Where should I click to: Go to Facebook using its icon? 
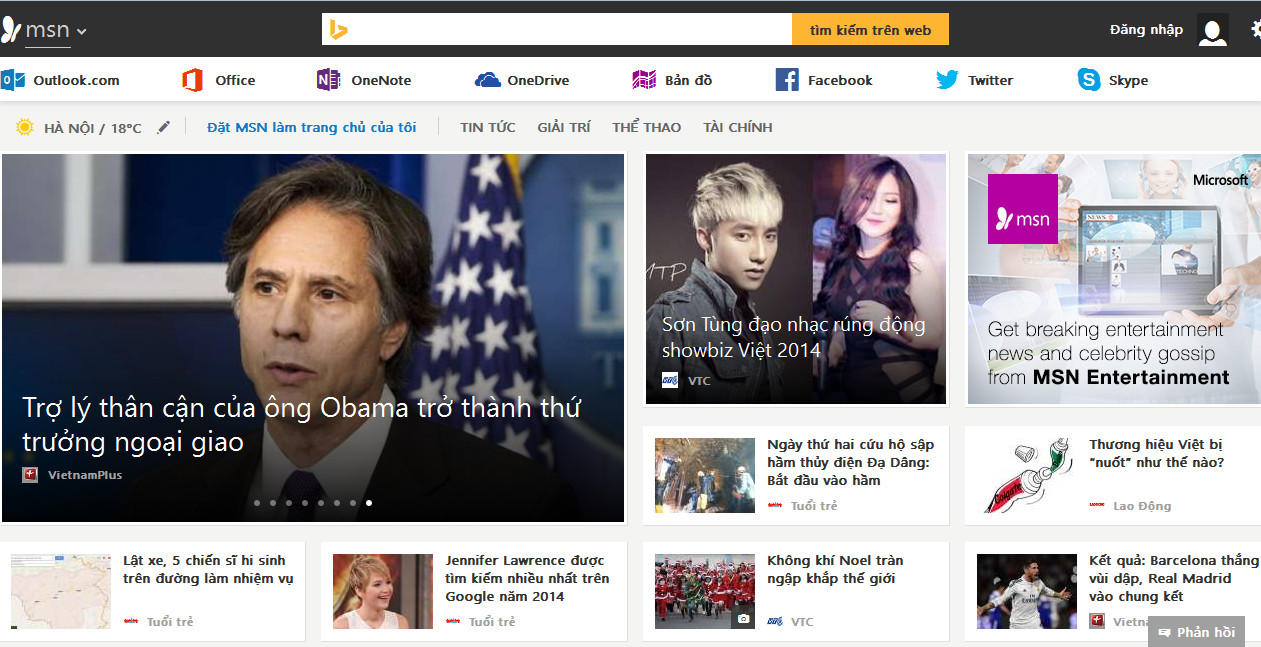pos(787,80)
